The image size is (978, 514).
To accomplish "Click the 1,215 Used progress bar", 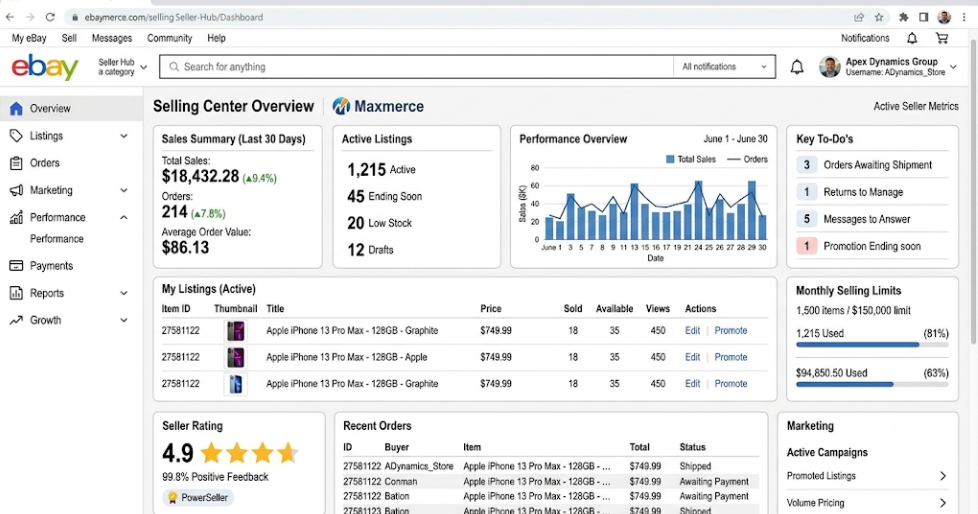I will 872,344.
